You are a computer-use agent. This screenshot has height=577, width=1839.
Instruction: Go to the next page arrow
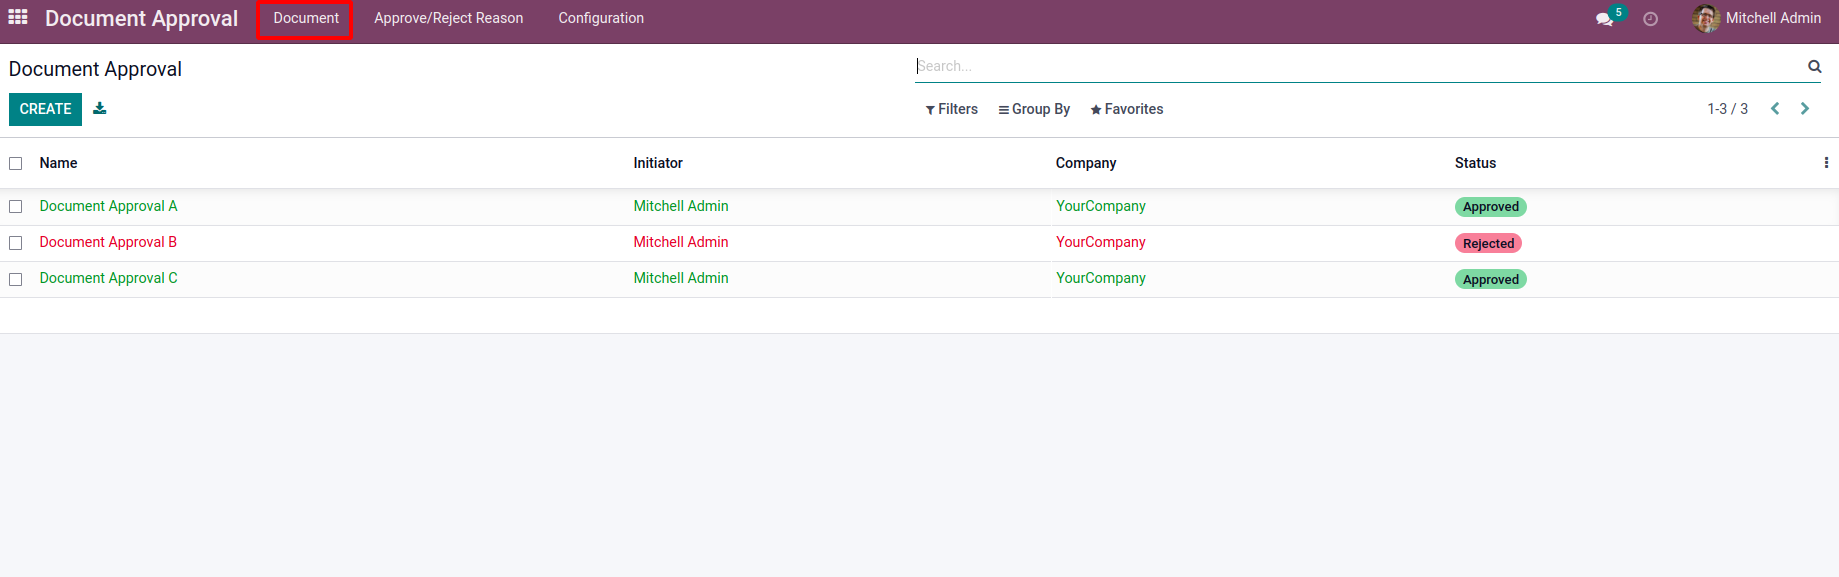point(1805,109)
